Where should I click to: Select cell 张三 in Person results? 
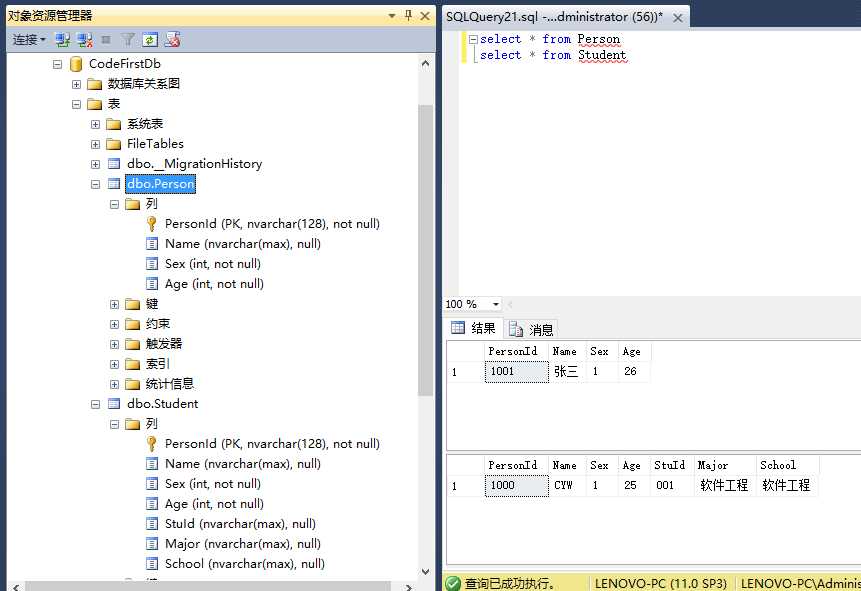pyautogui.click(x=567, y=372)
